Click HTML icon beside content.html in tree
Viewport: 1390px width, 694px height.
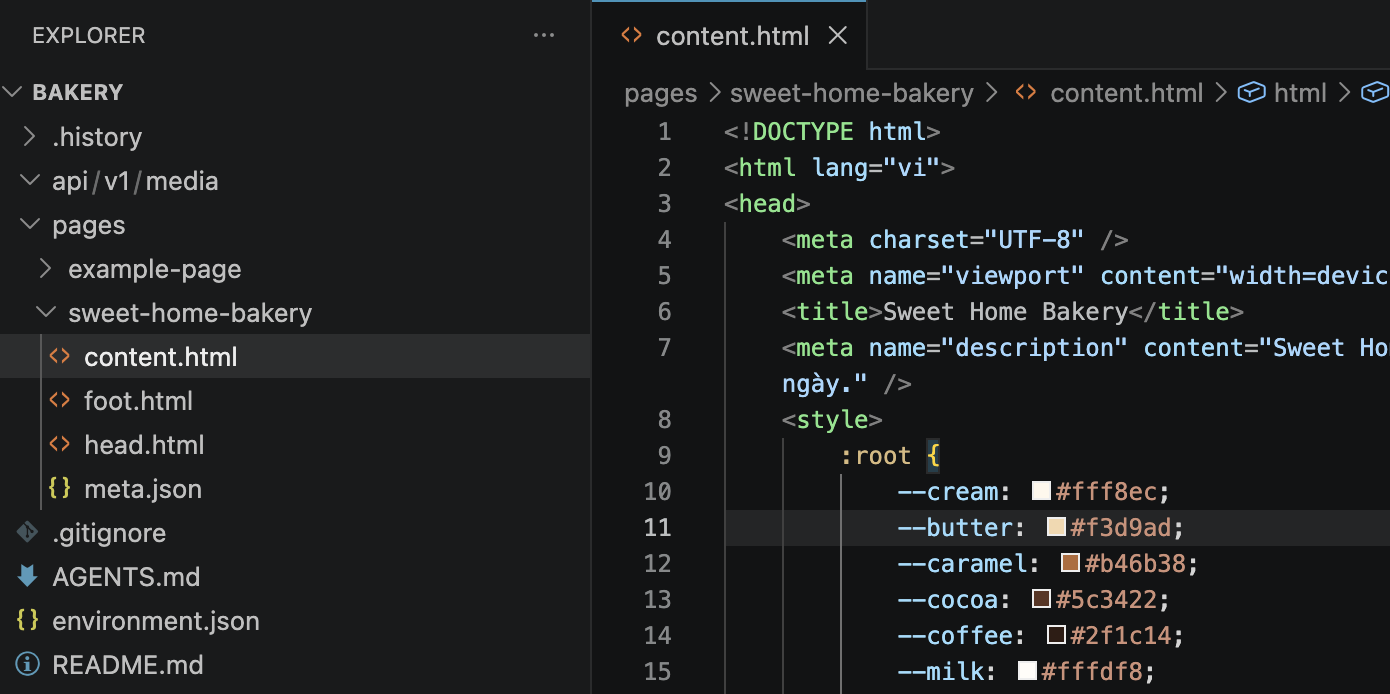point(60,356)
